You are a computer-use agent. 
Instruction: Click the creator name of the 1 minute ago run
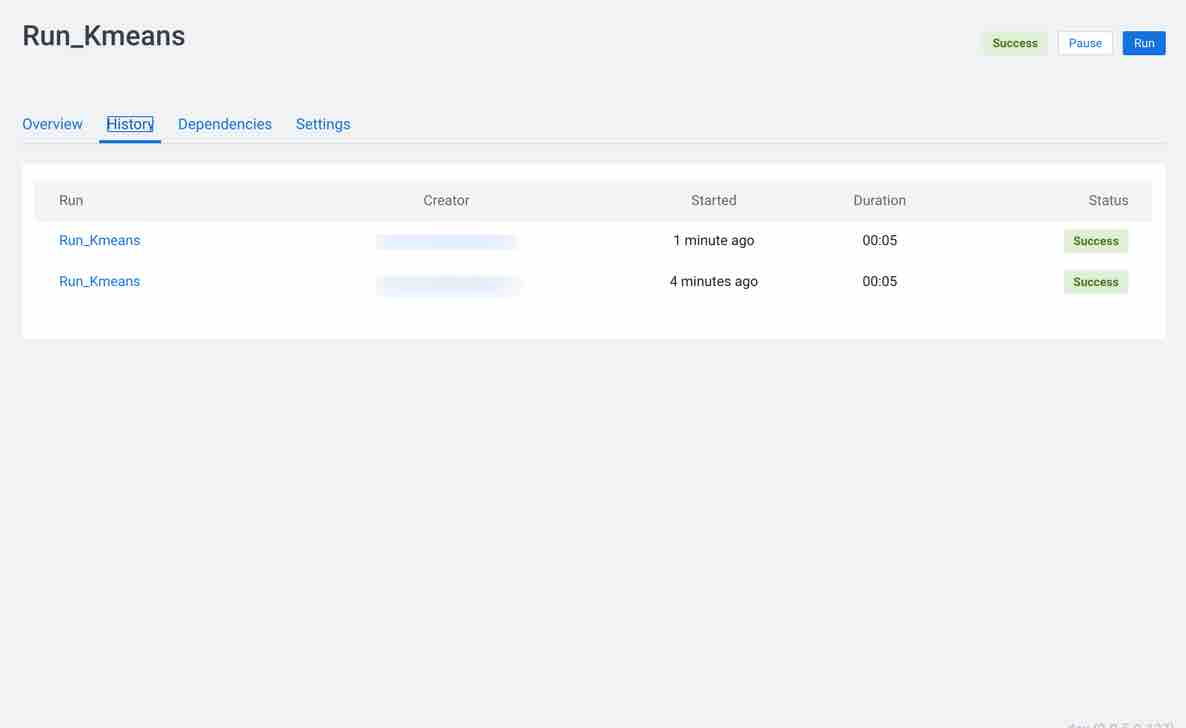click(446, 242)
